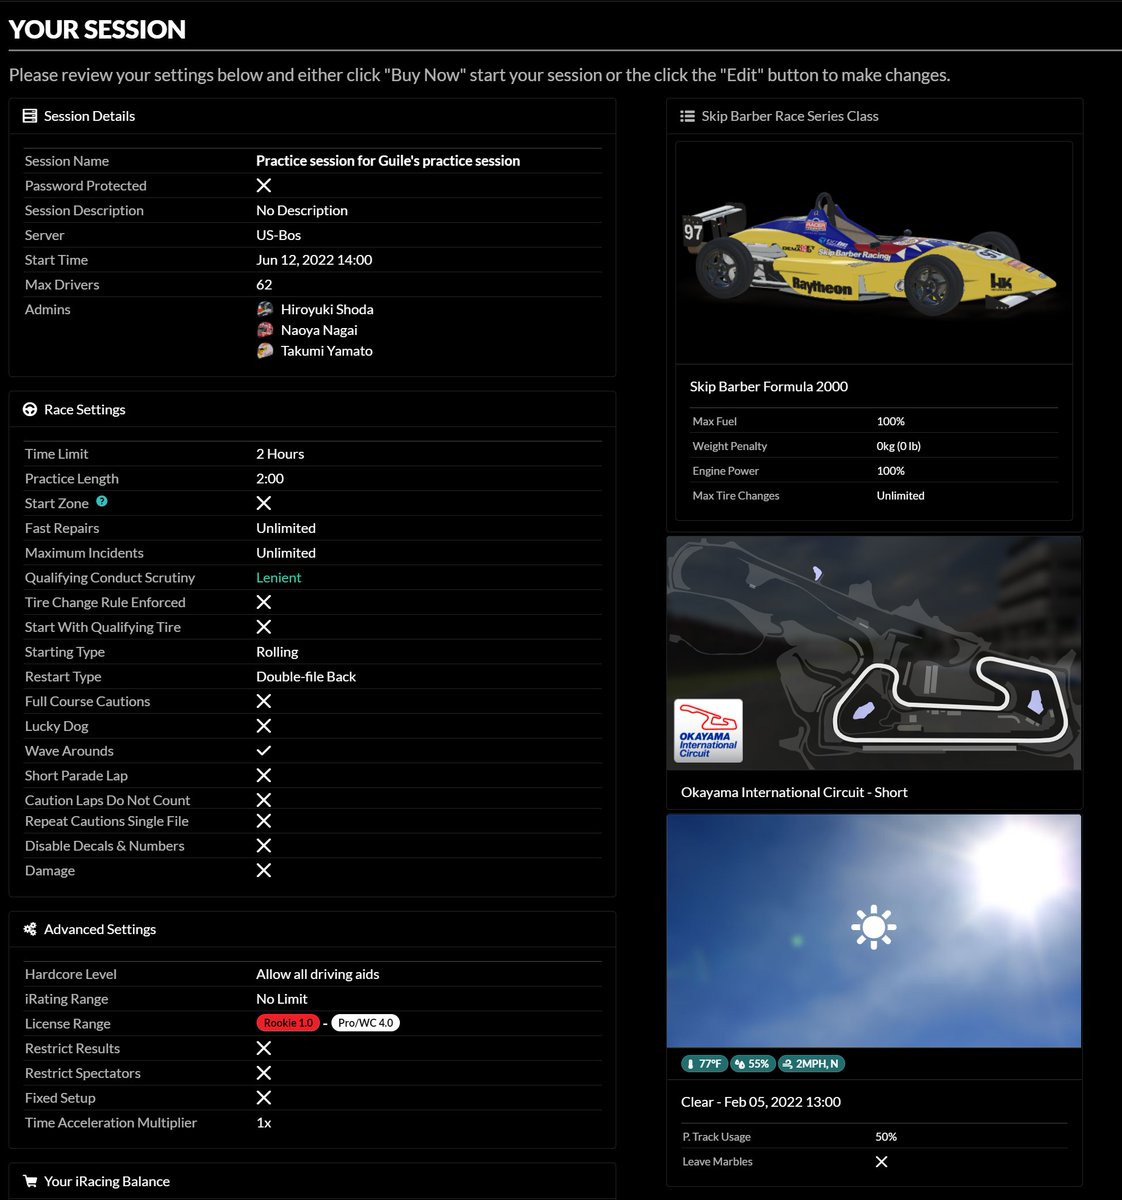
Task: Click the Your iRacing Balance heading
Action: click(x=107, y=1181)
